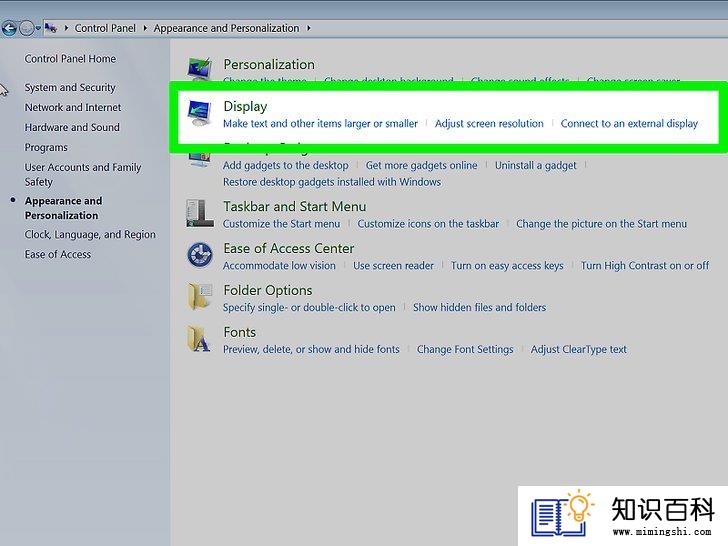Viewport: 728px width, 546px height.
Task: Click Connect to an external display
Action: click(x=629, y=124)
